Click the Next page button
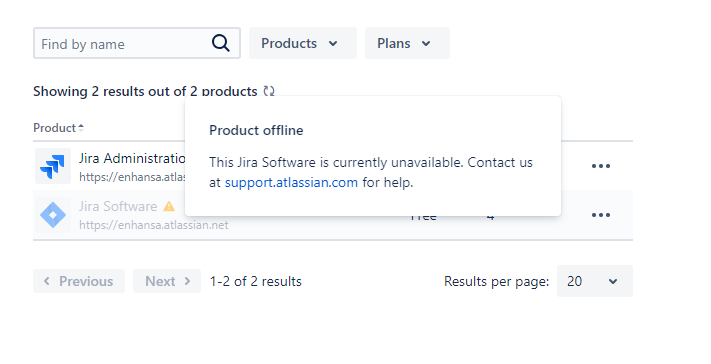711x364 pixels. tap(167, 281)
